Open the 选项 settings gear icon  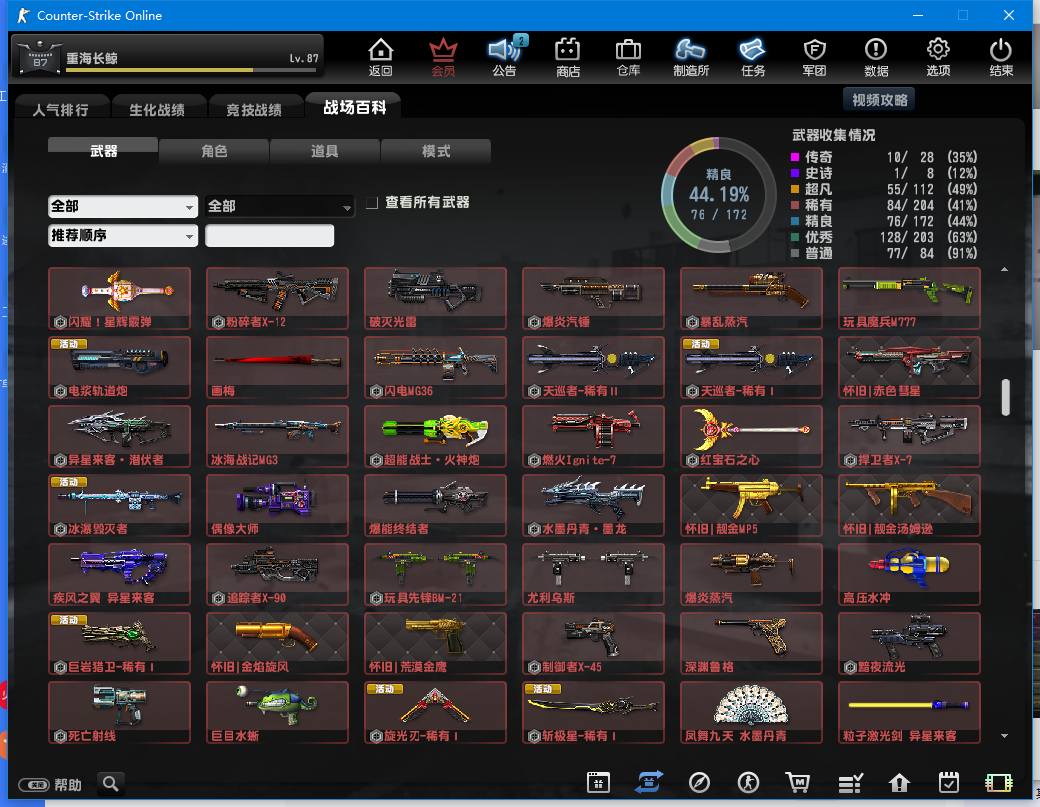[938, 56]
